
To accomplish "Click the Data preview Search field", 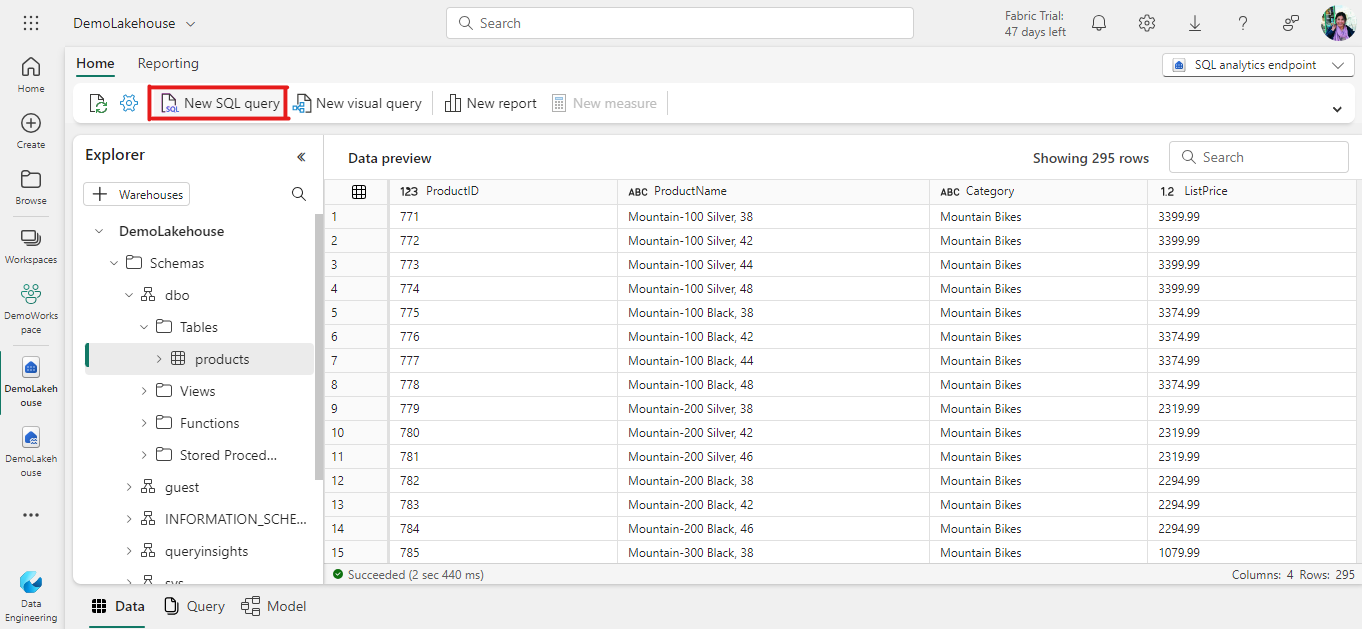I will (1259, 157).
